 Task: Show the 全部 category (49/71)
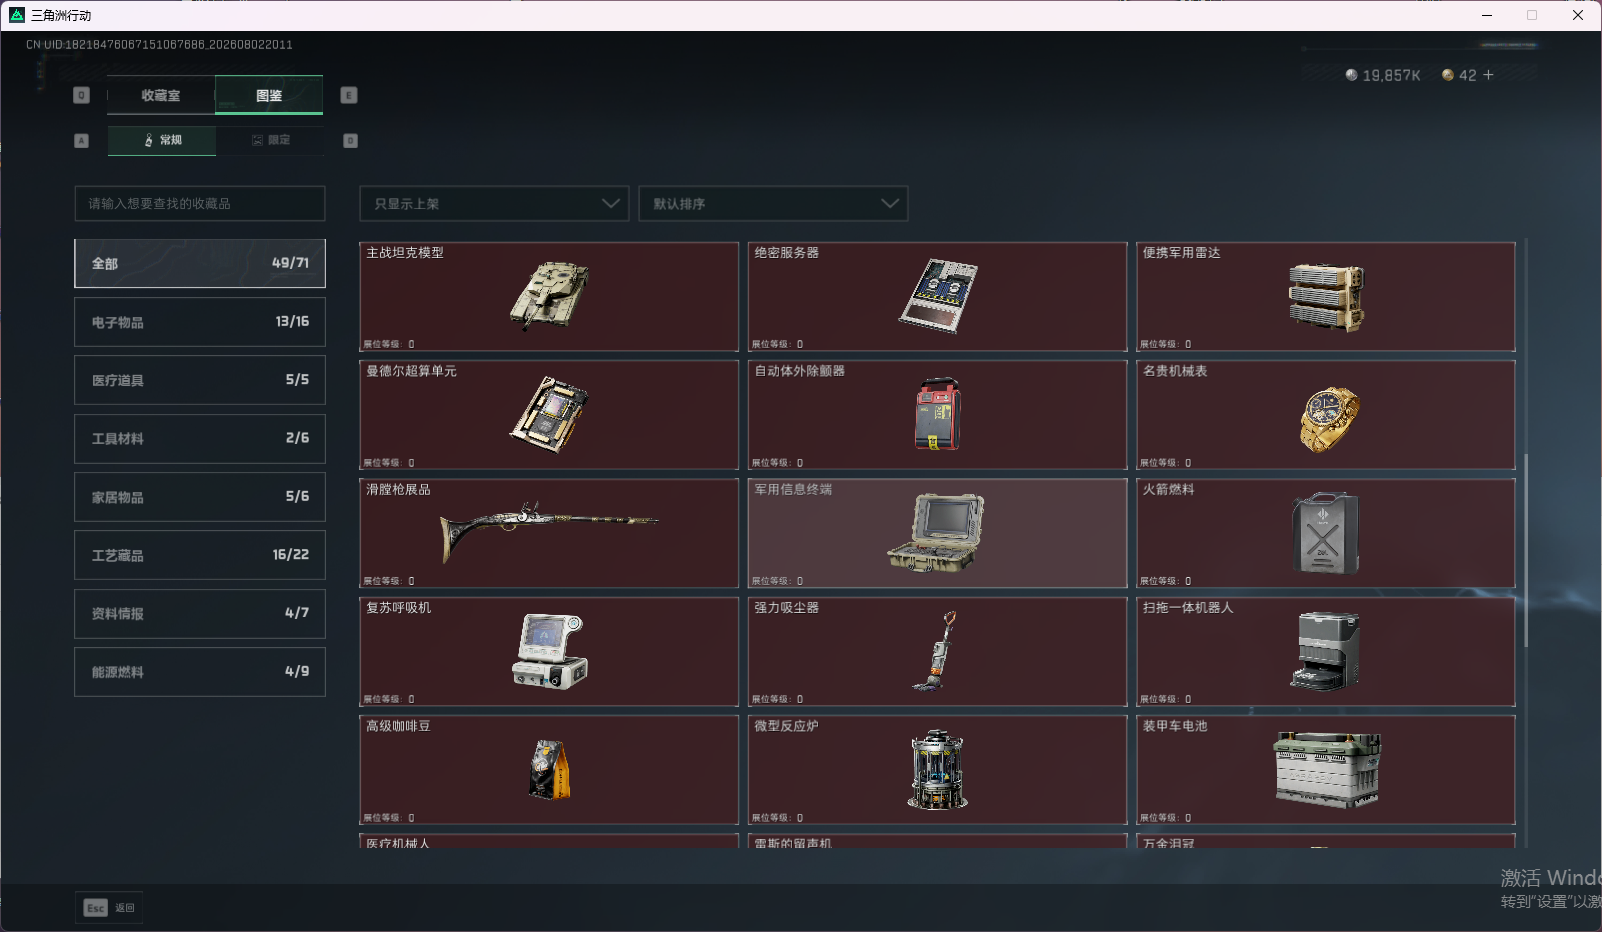(200, 263)
